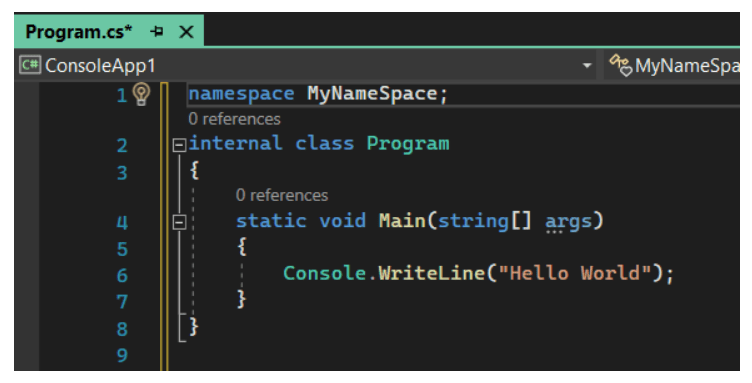Click the closing brace on line 8
Image resolution: width=752 pixels, height=383 pixels.
coord(194,327)
